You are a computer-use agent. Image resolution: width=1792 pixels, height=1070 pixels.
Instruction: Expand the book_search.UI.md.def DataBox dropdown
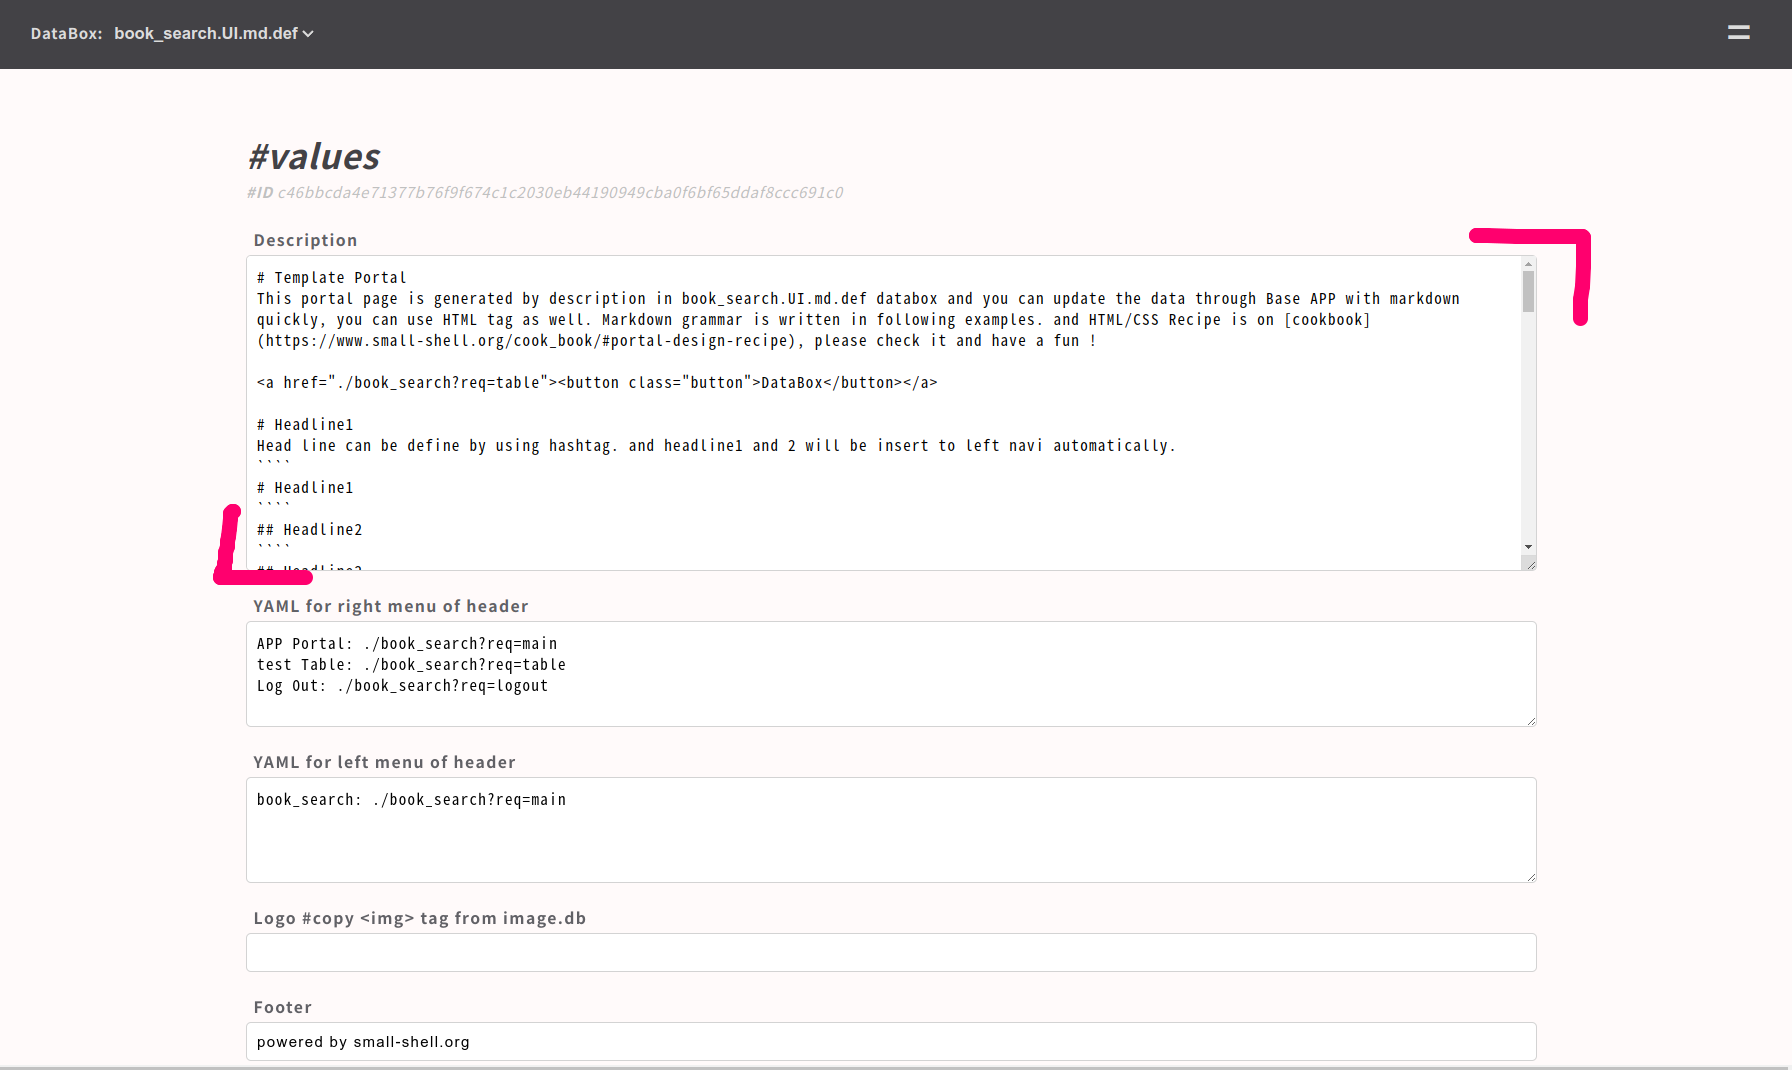pos(214,34)
